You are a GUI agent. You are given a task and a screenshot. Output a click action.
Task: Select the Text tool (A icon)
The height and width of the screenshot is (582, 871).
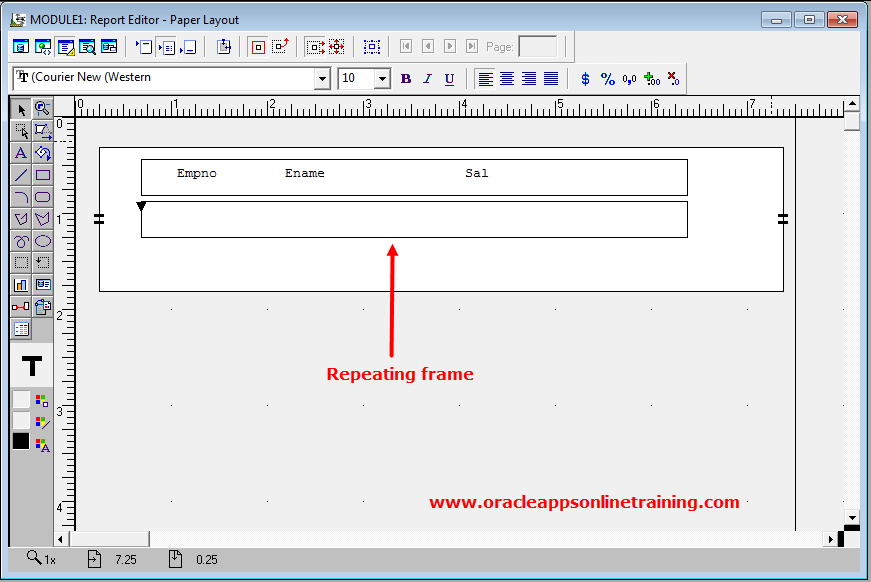coord(21,153)
